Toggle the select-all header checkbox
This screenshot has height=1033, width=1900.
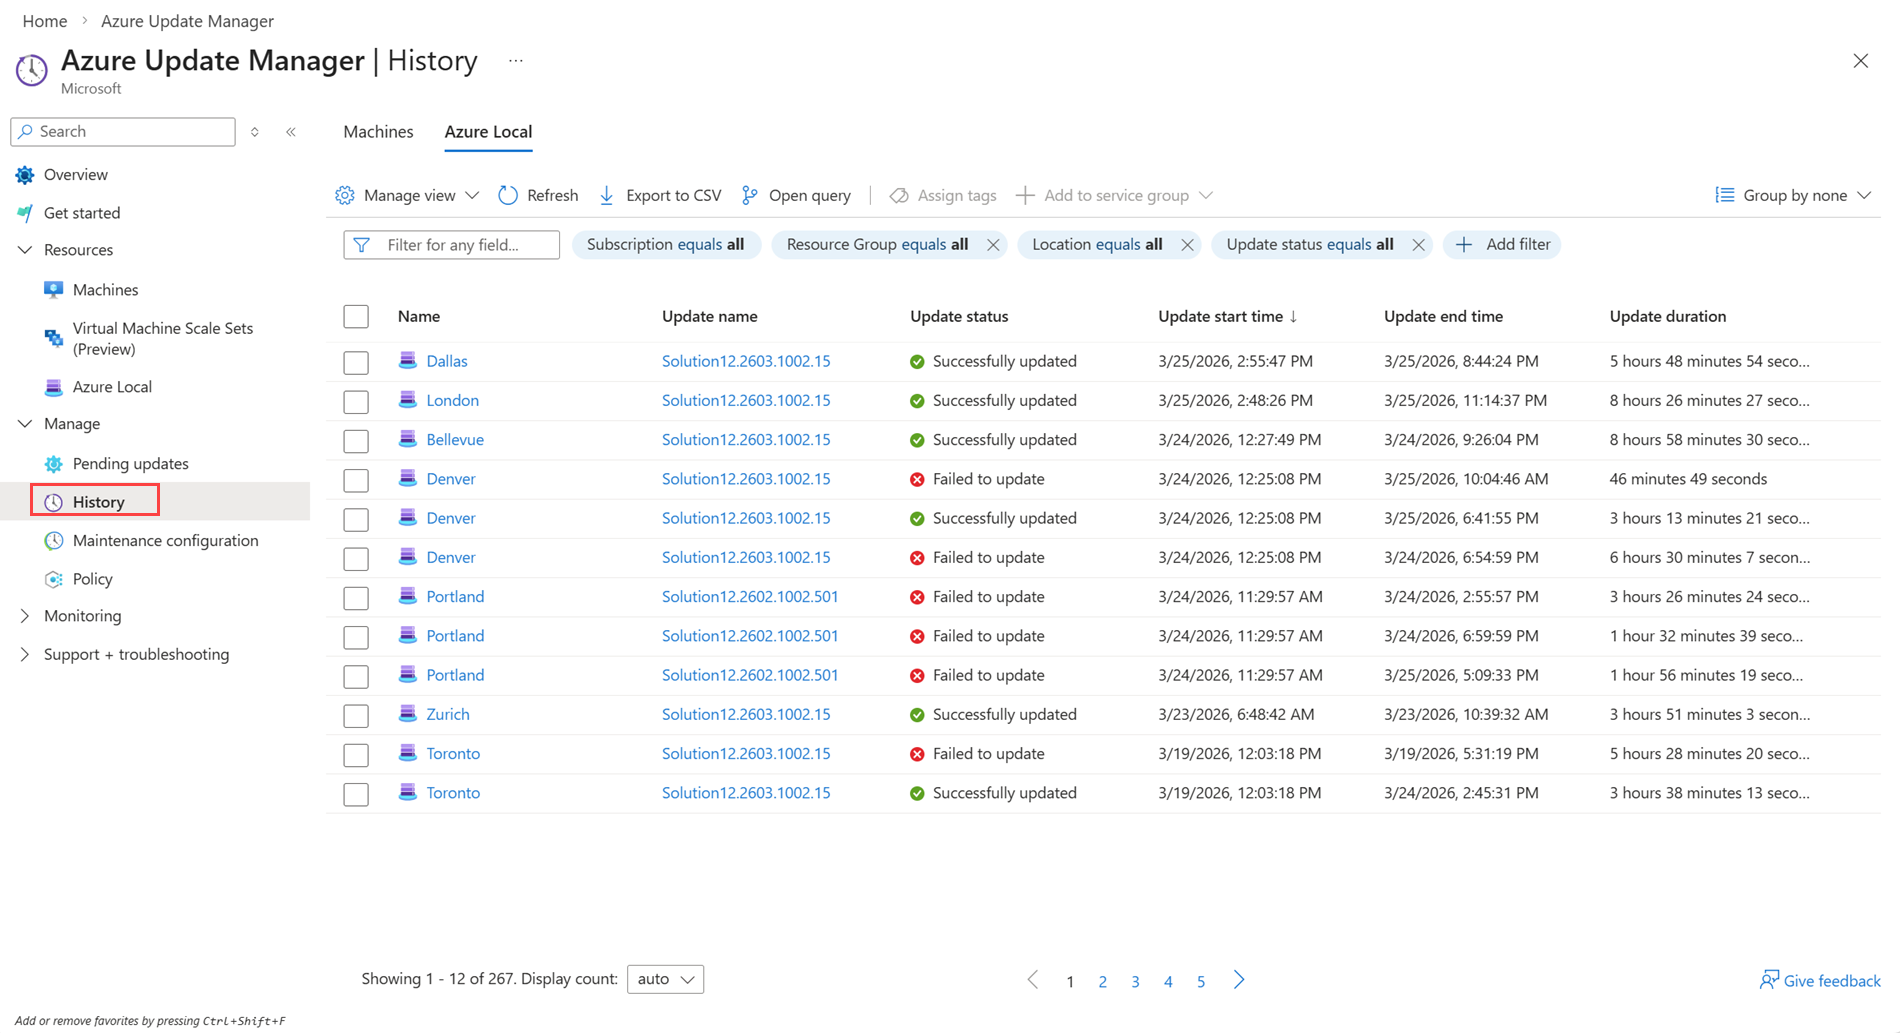point(356,316)
